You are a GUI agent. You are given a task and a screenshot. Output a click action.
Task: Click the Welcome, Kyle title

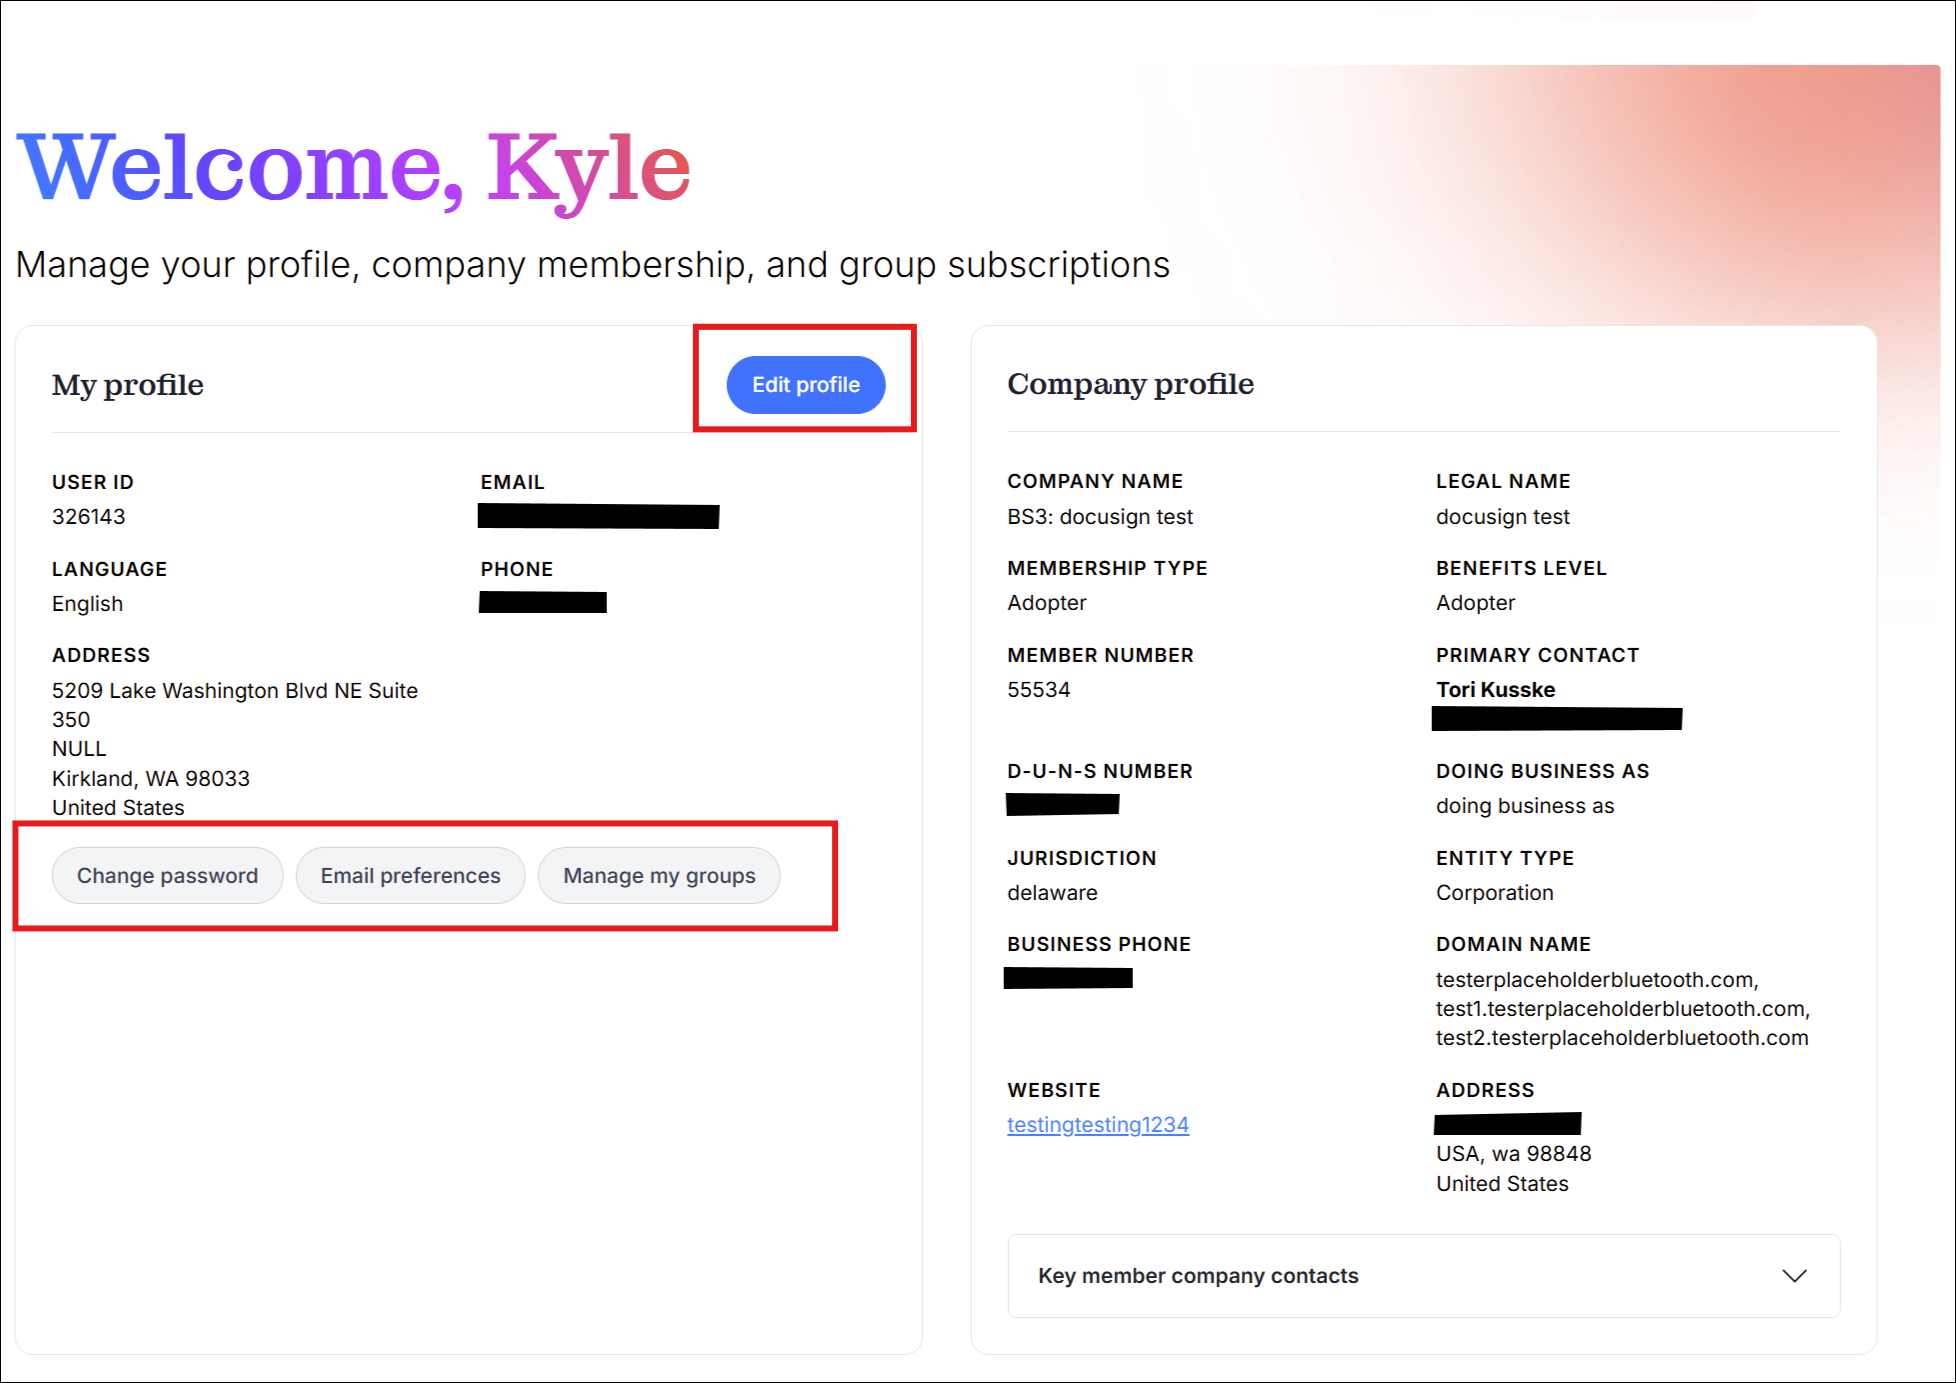pyautogui.click(x=354, y=168)
